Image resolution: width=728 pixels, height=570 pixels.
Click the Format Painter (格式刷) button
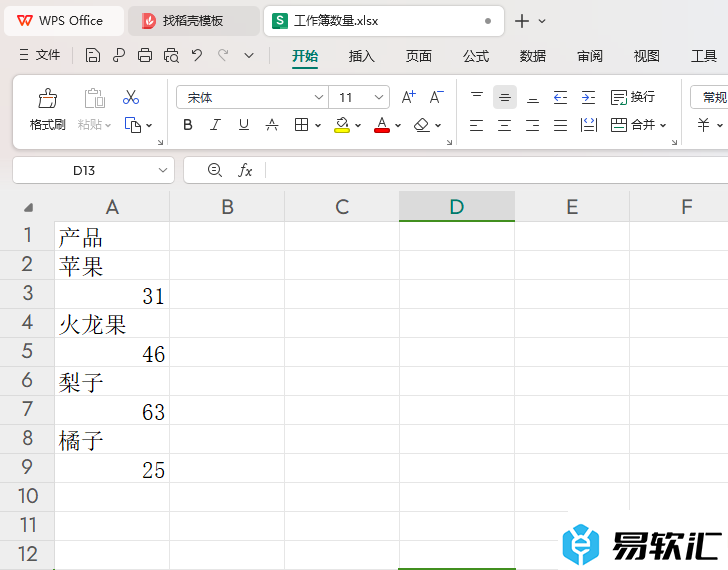[x=47, y=110]
